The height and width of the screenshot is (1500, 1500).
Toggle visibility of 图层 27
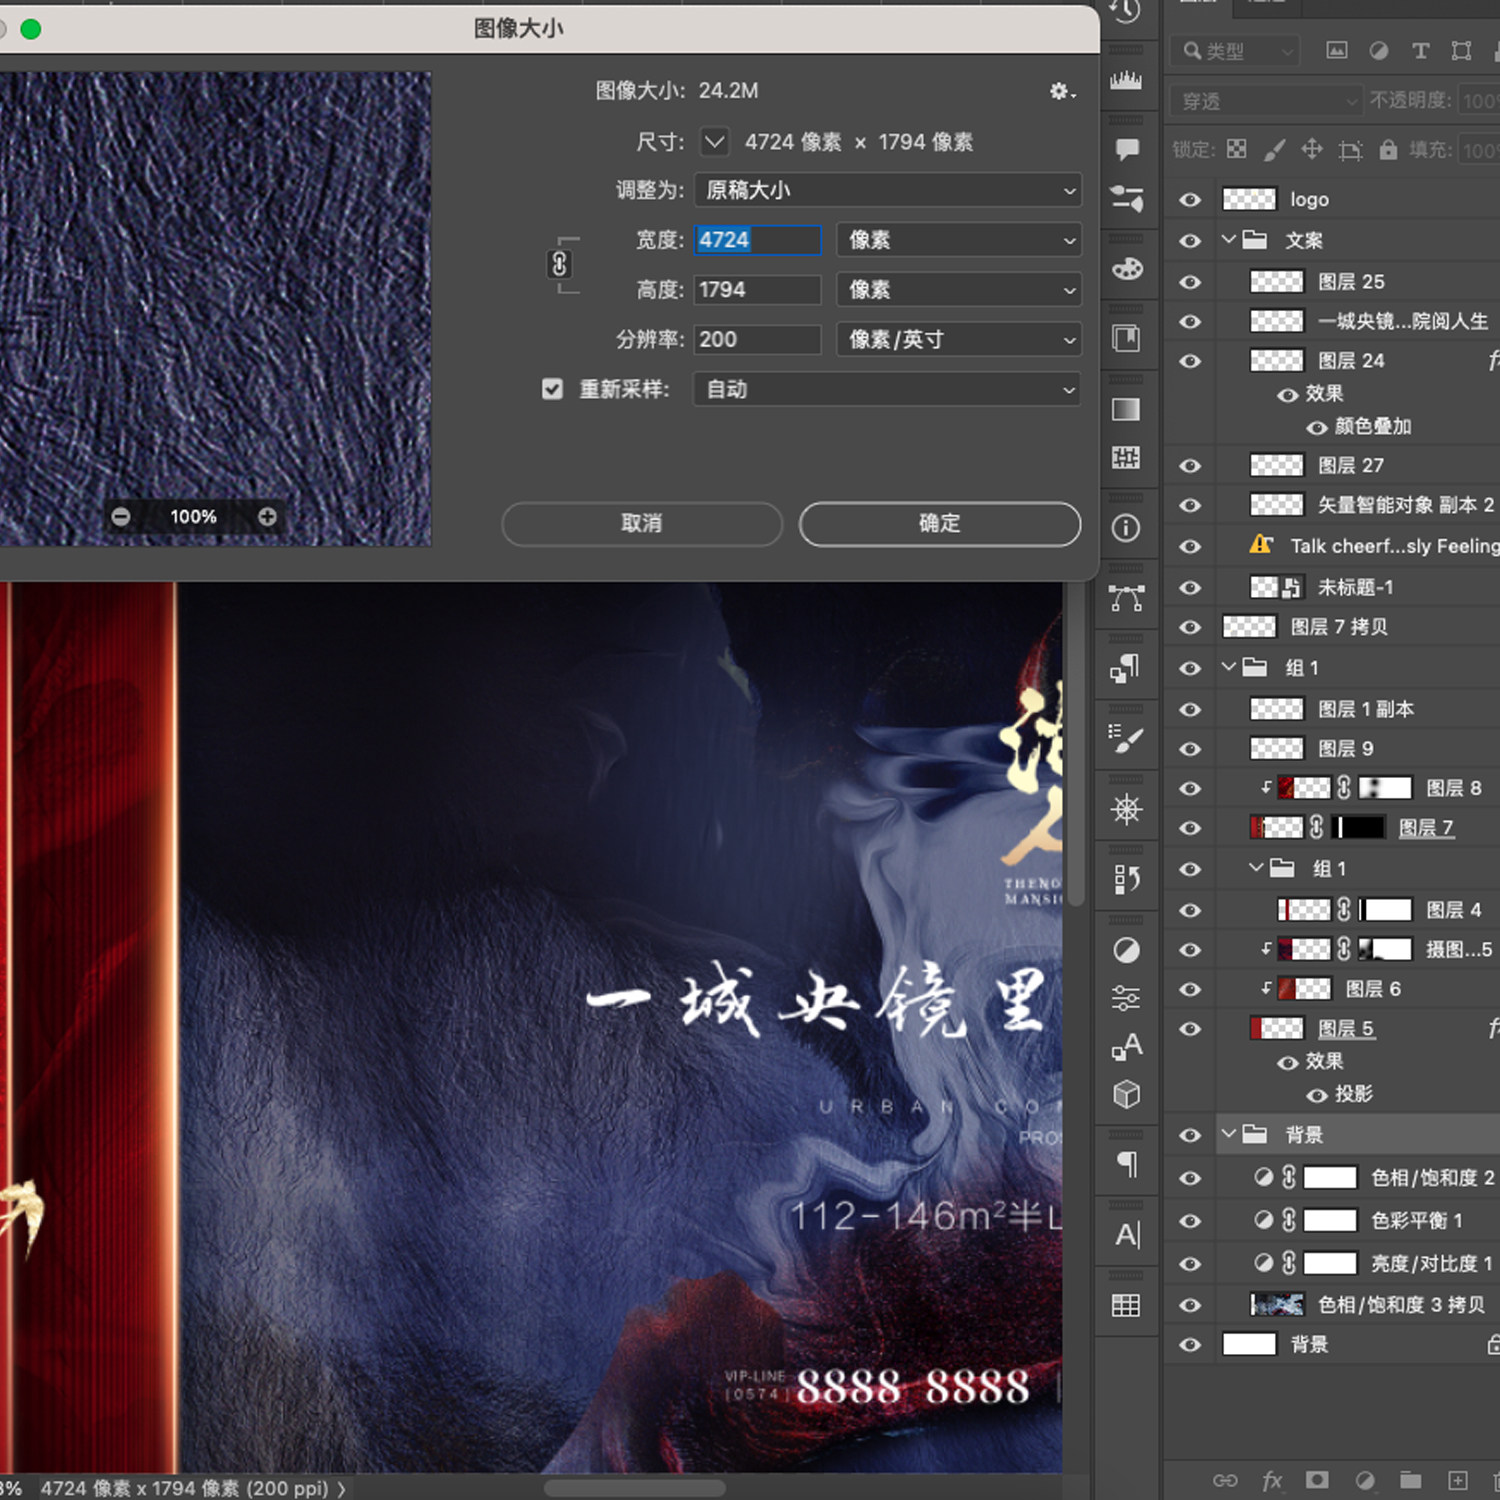[1190, 466]
